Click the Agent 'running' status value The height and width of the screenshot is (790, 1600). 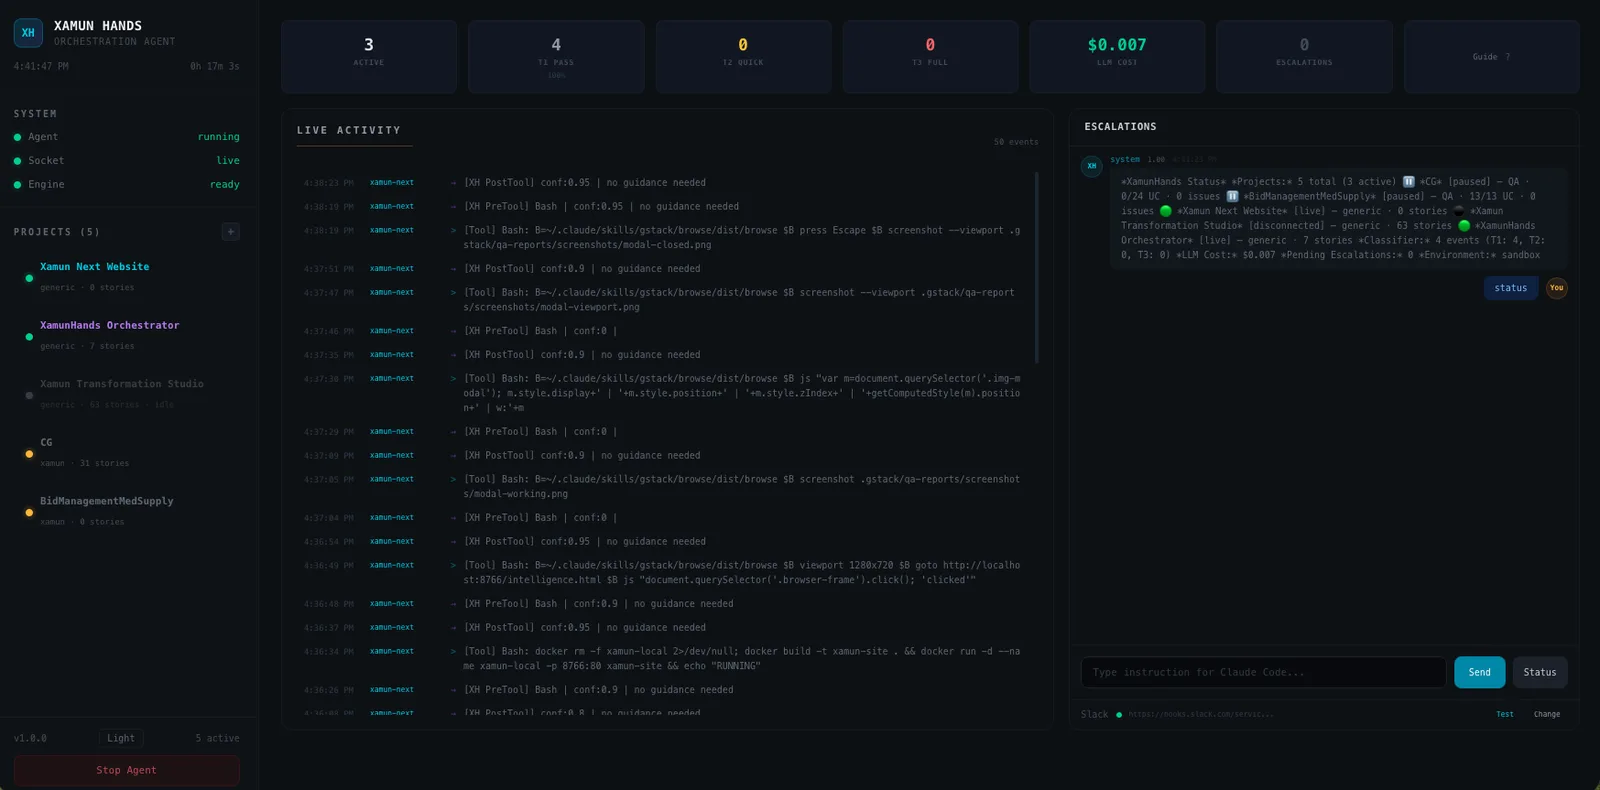pos(219,137)
